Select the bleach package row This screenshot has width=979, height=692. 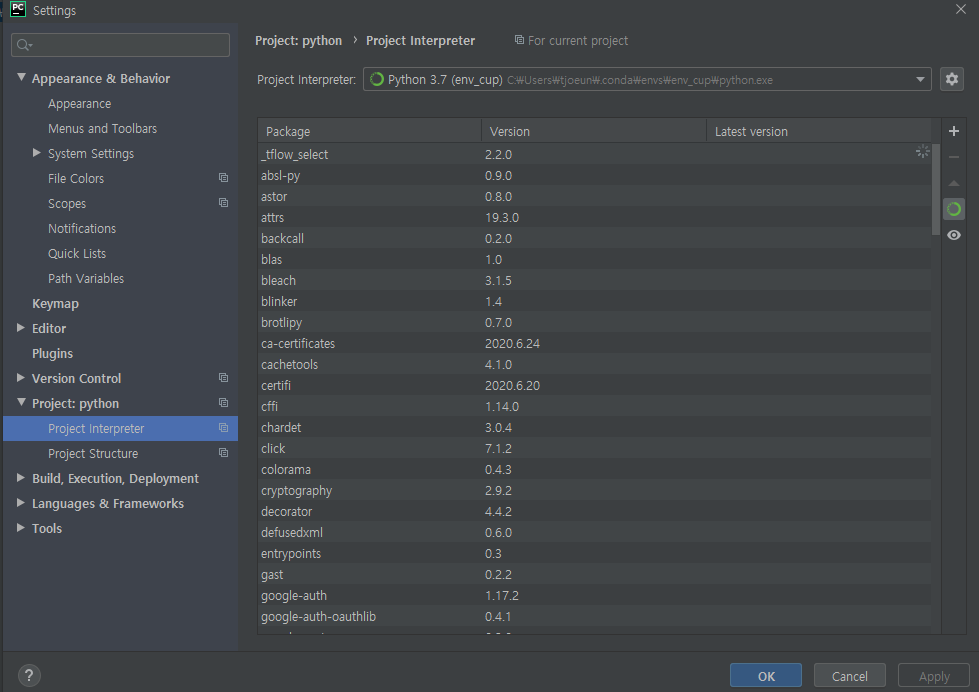[x=594, y=280]
